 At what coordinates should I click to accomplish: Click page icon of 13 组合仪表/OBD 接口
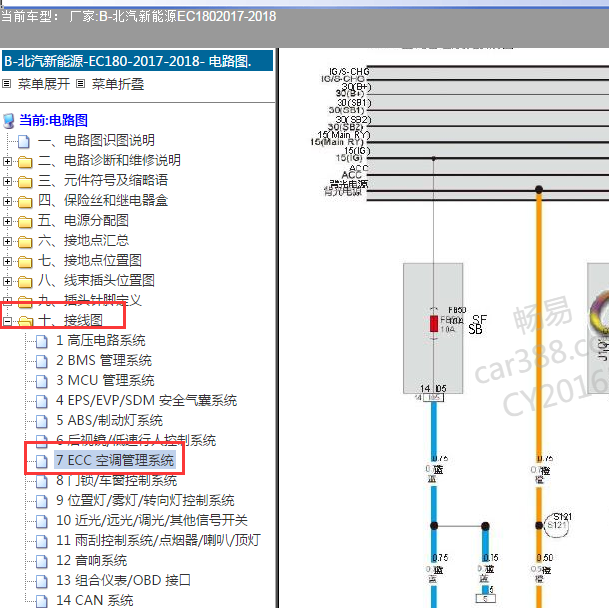click(x=42, y=582)
